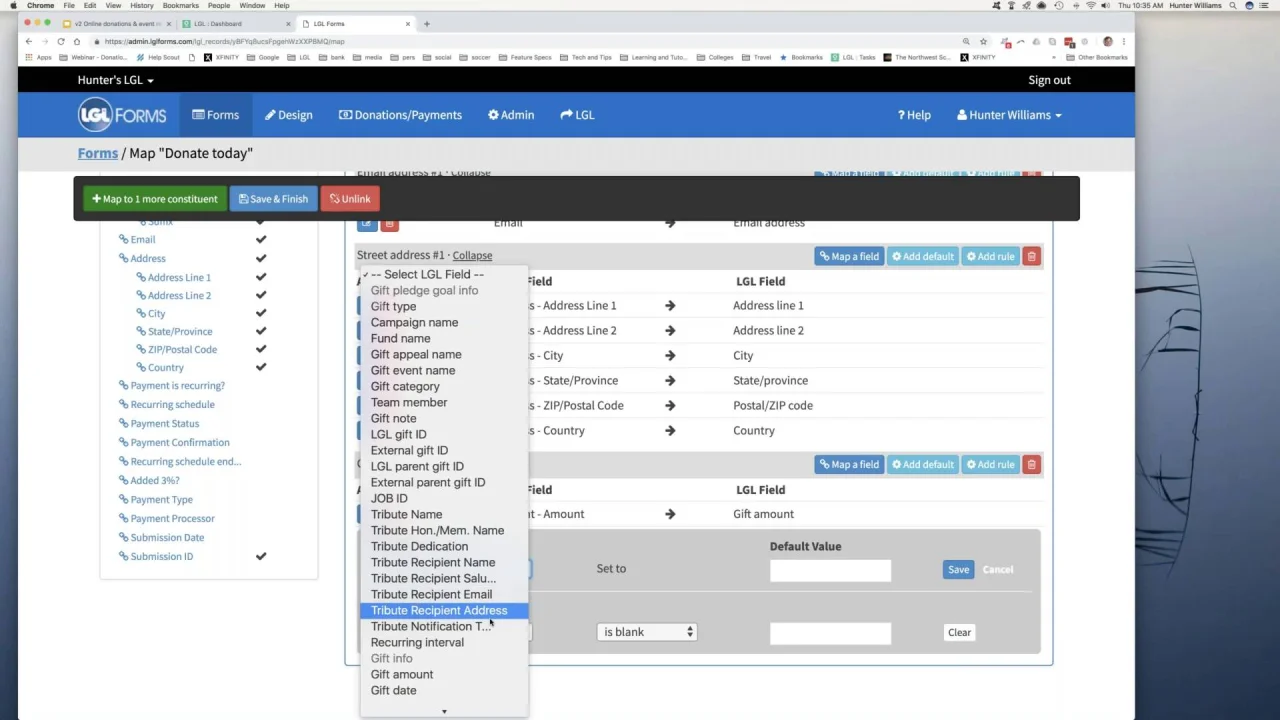Select 'Tribute Recipient Address' from the list
This screenshot has width=1280, height=720.
point(444,610)
